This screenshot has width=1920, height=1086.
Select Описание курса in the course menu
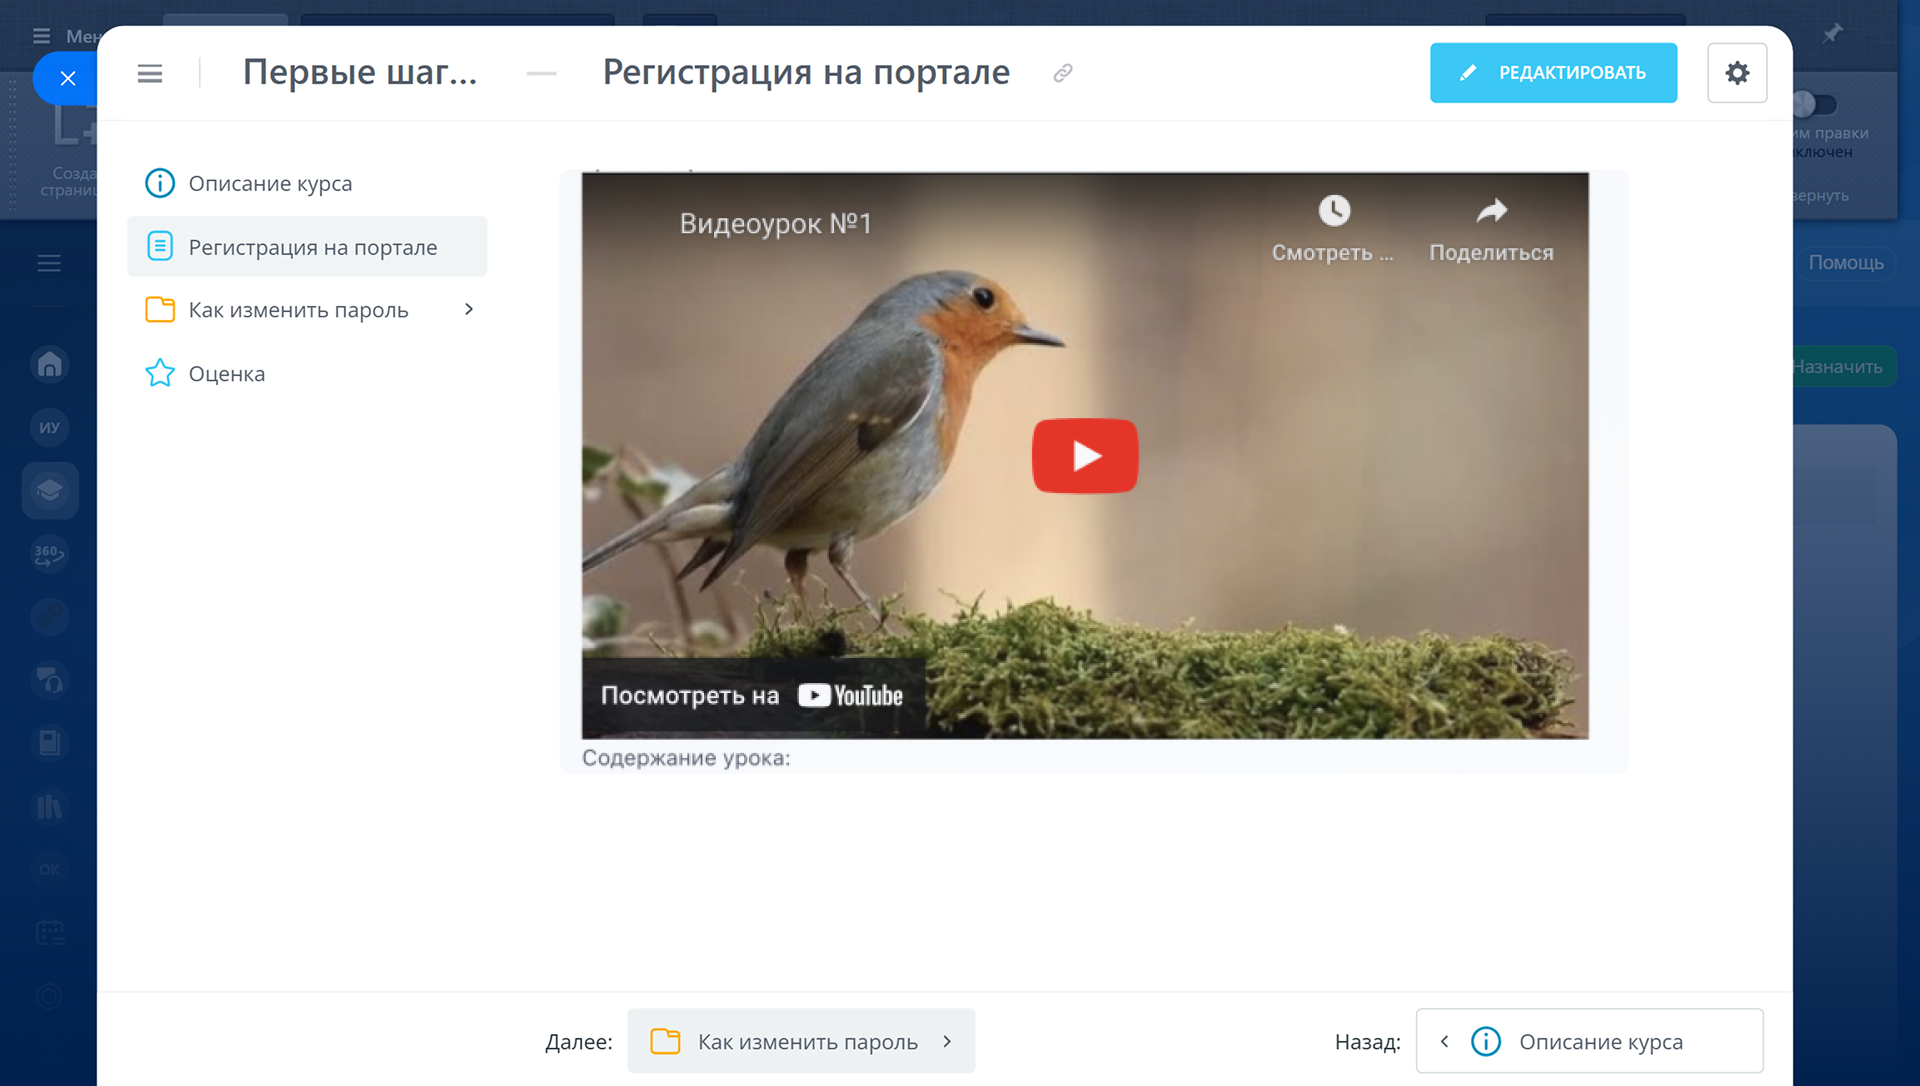point(270,184)
